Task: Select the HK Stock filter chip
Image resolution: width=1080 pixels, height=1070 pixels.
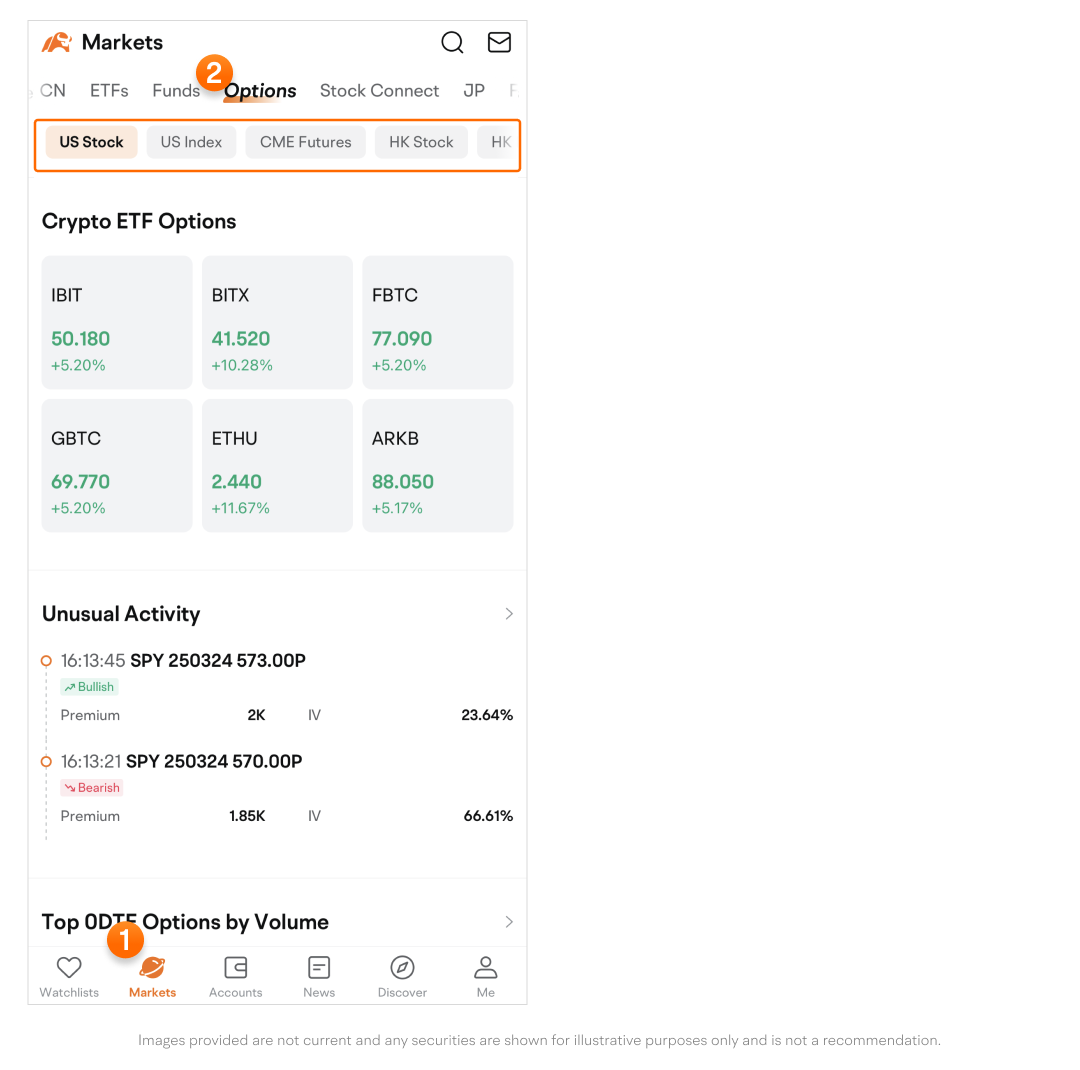Action: 421,142
